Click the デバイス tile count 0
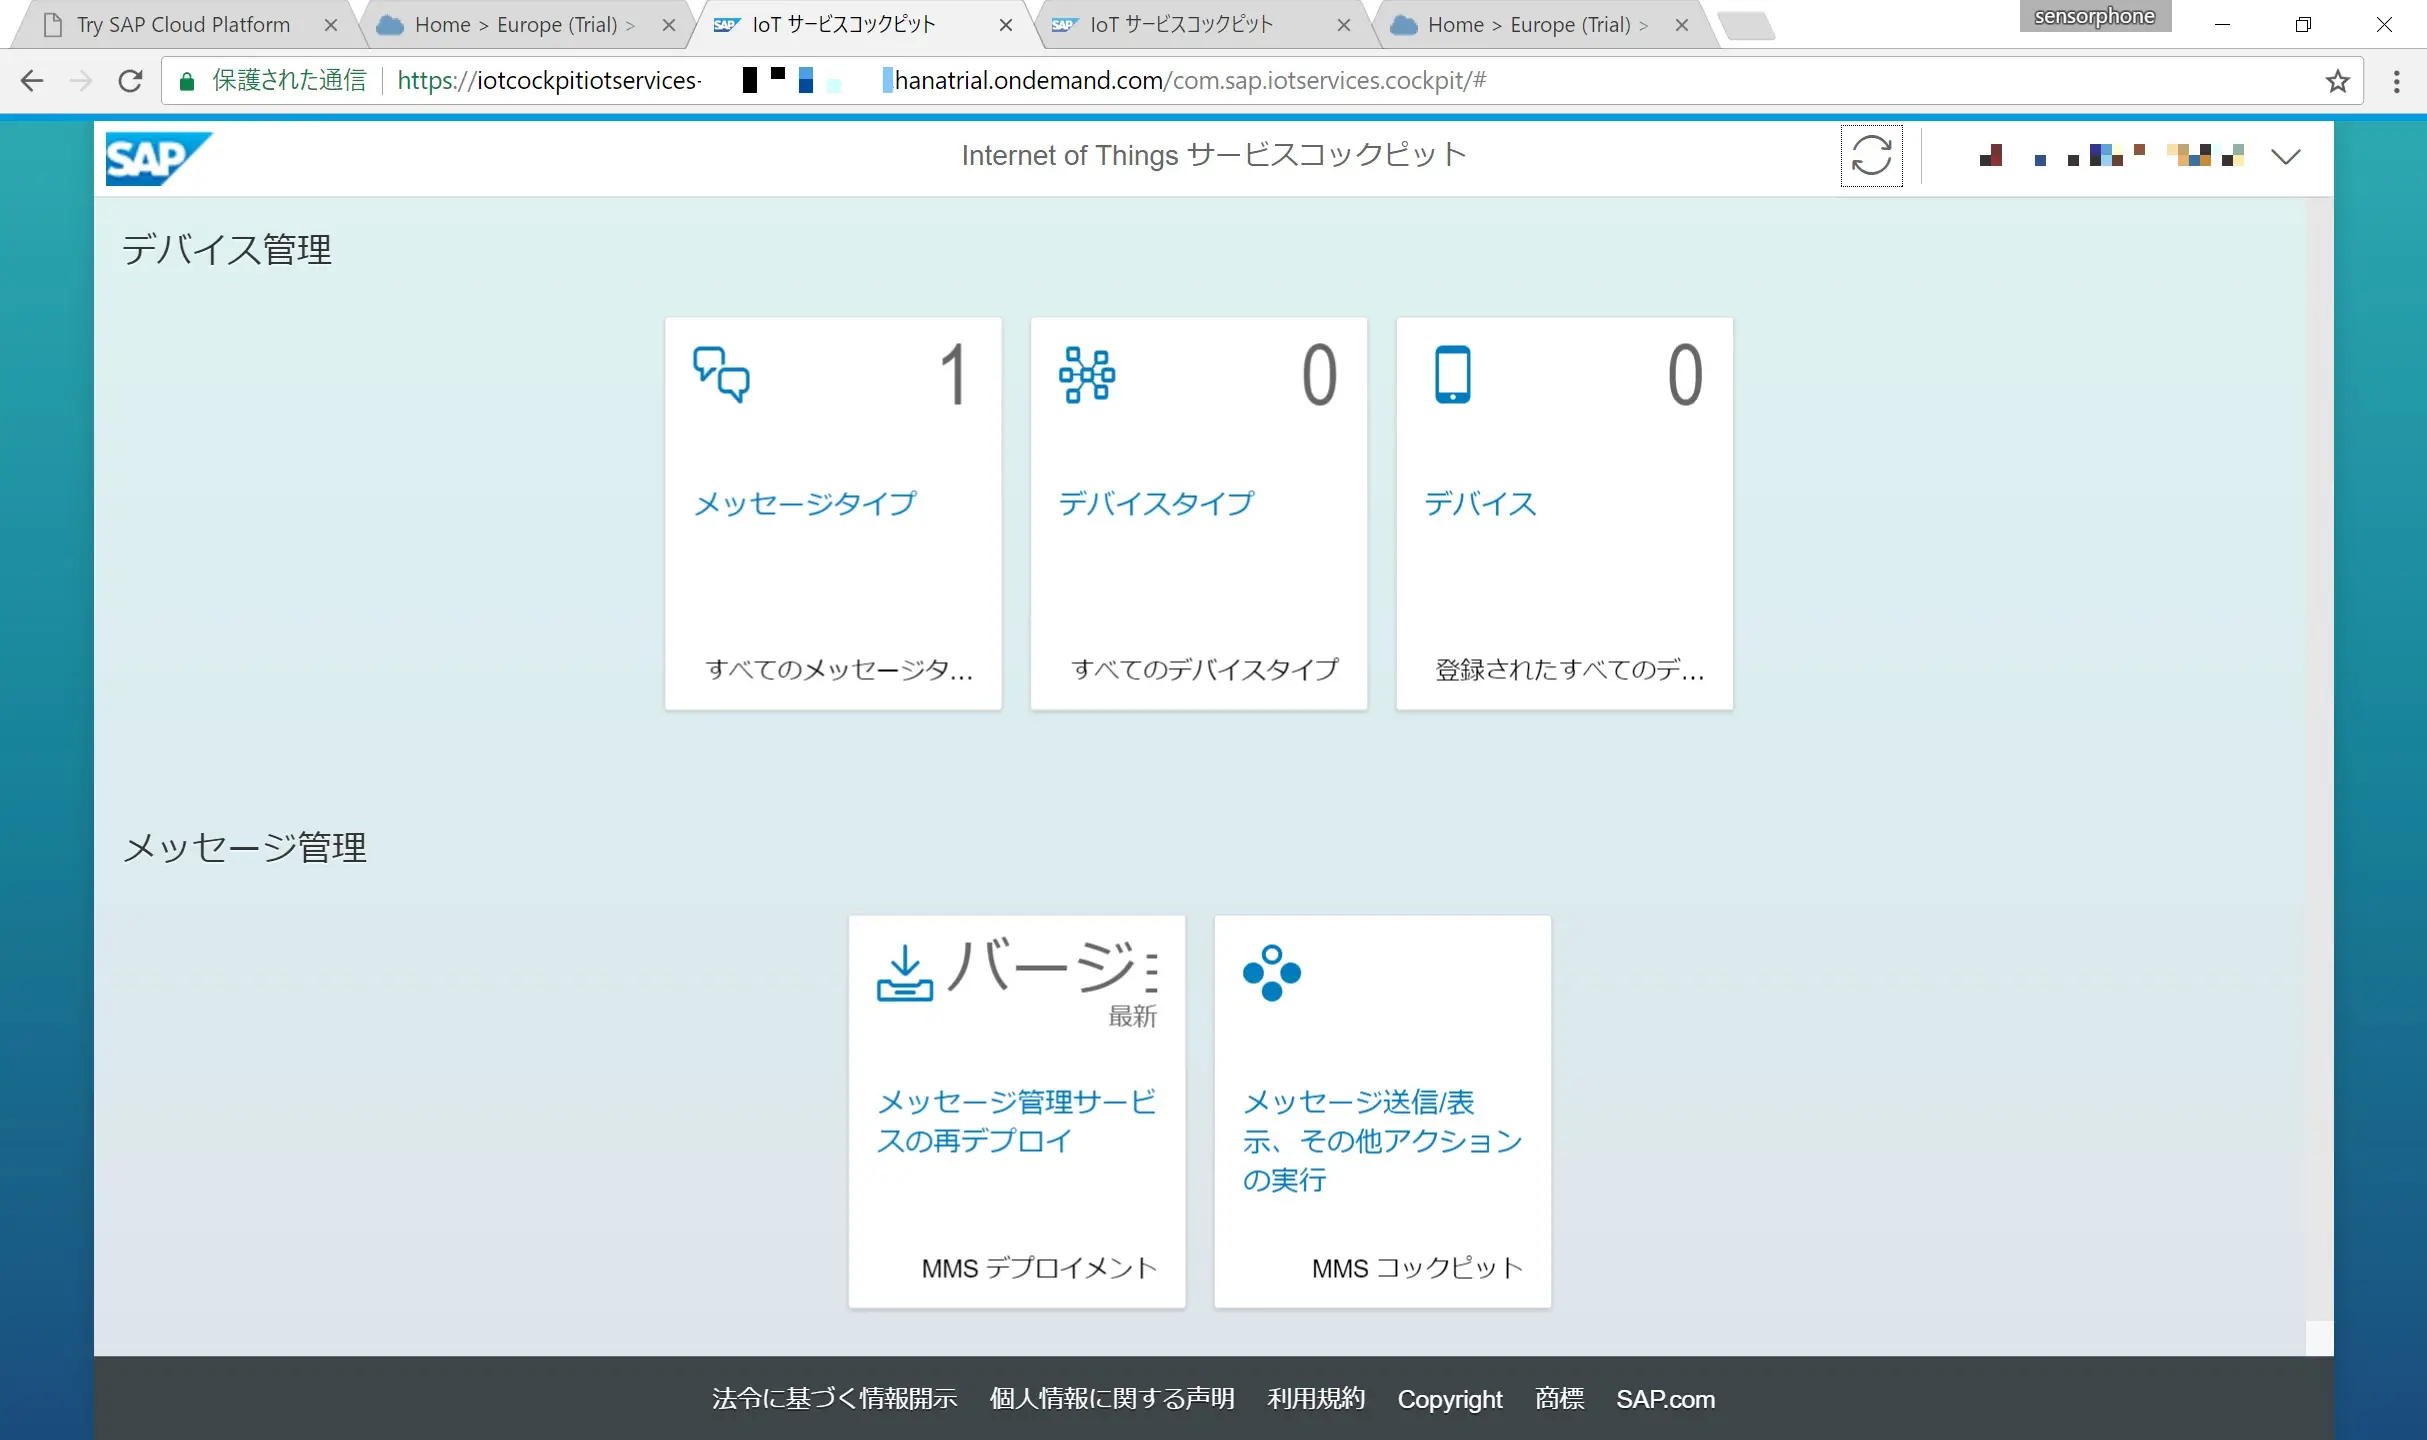This screenshot has height=1440, width=2427. [1685, 375]
